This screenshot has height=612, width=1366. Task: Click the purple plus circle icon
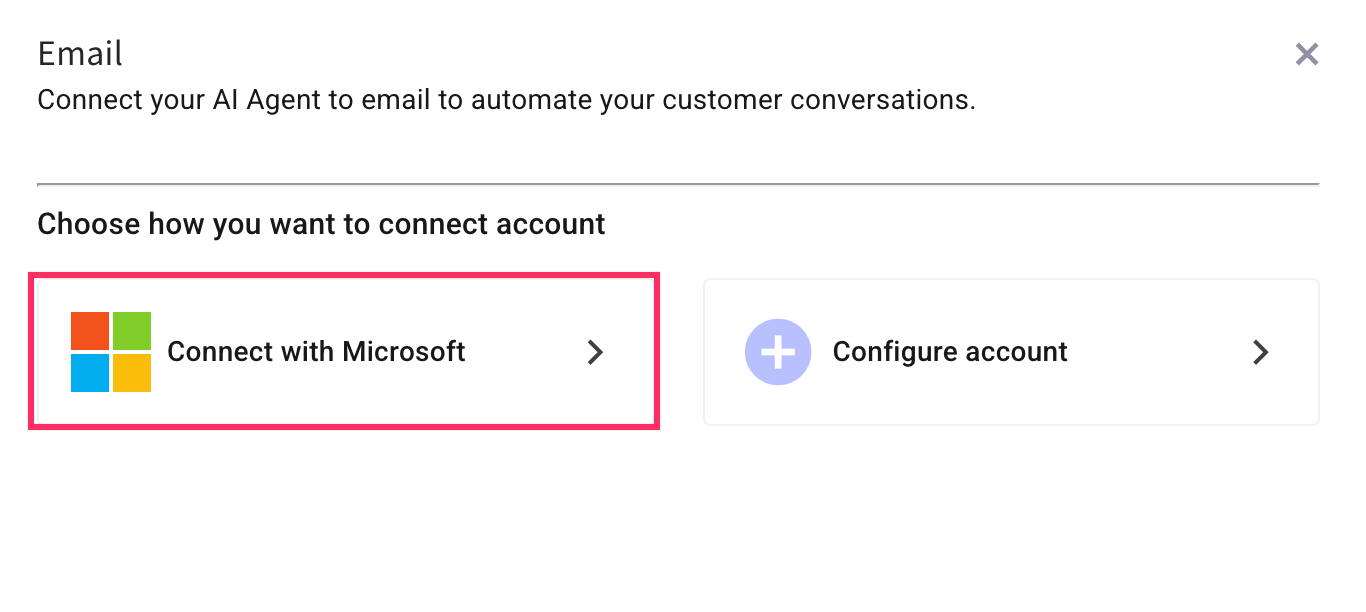778,352
